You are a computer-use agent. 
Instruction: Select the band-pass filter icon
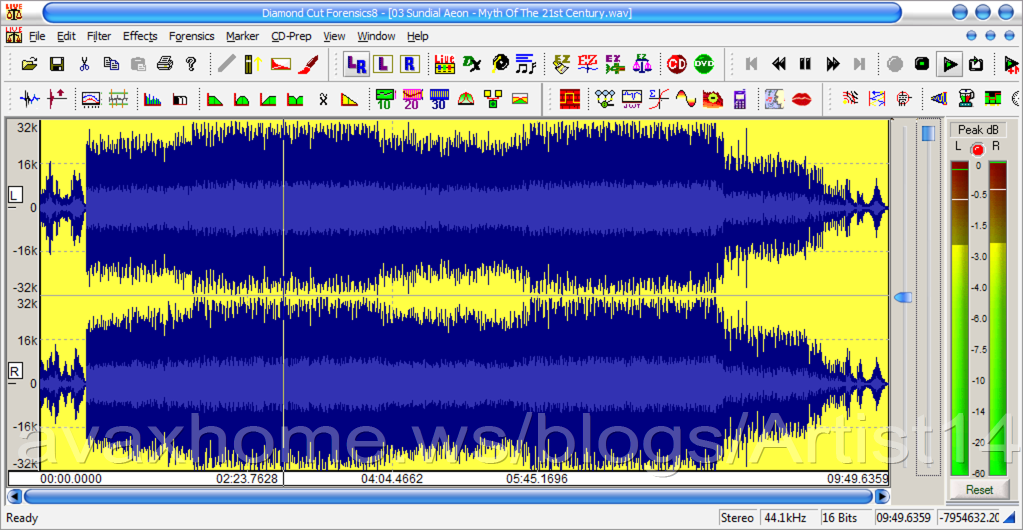point(241,99)
